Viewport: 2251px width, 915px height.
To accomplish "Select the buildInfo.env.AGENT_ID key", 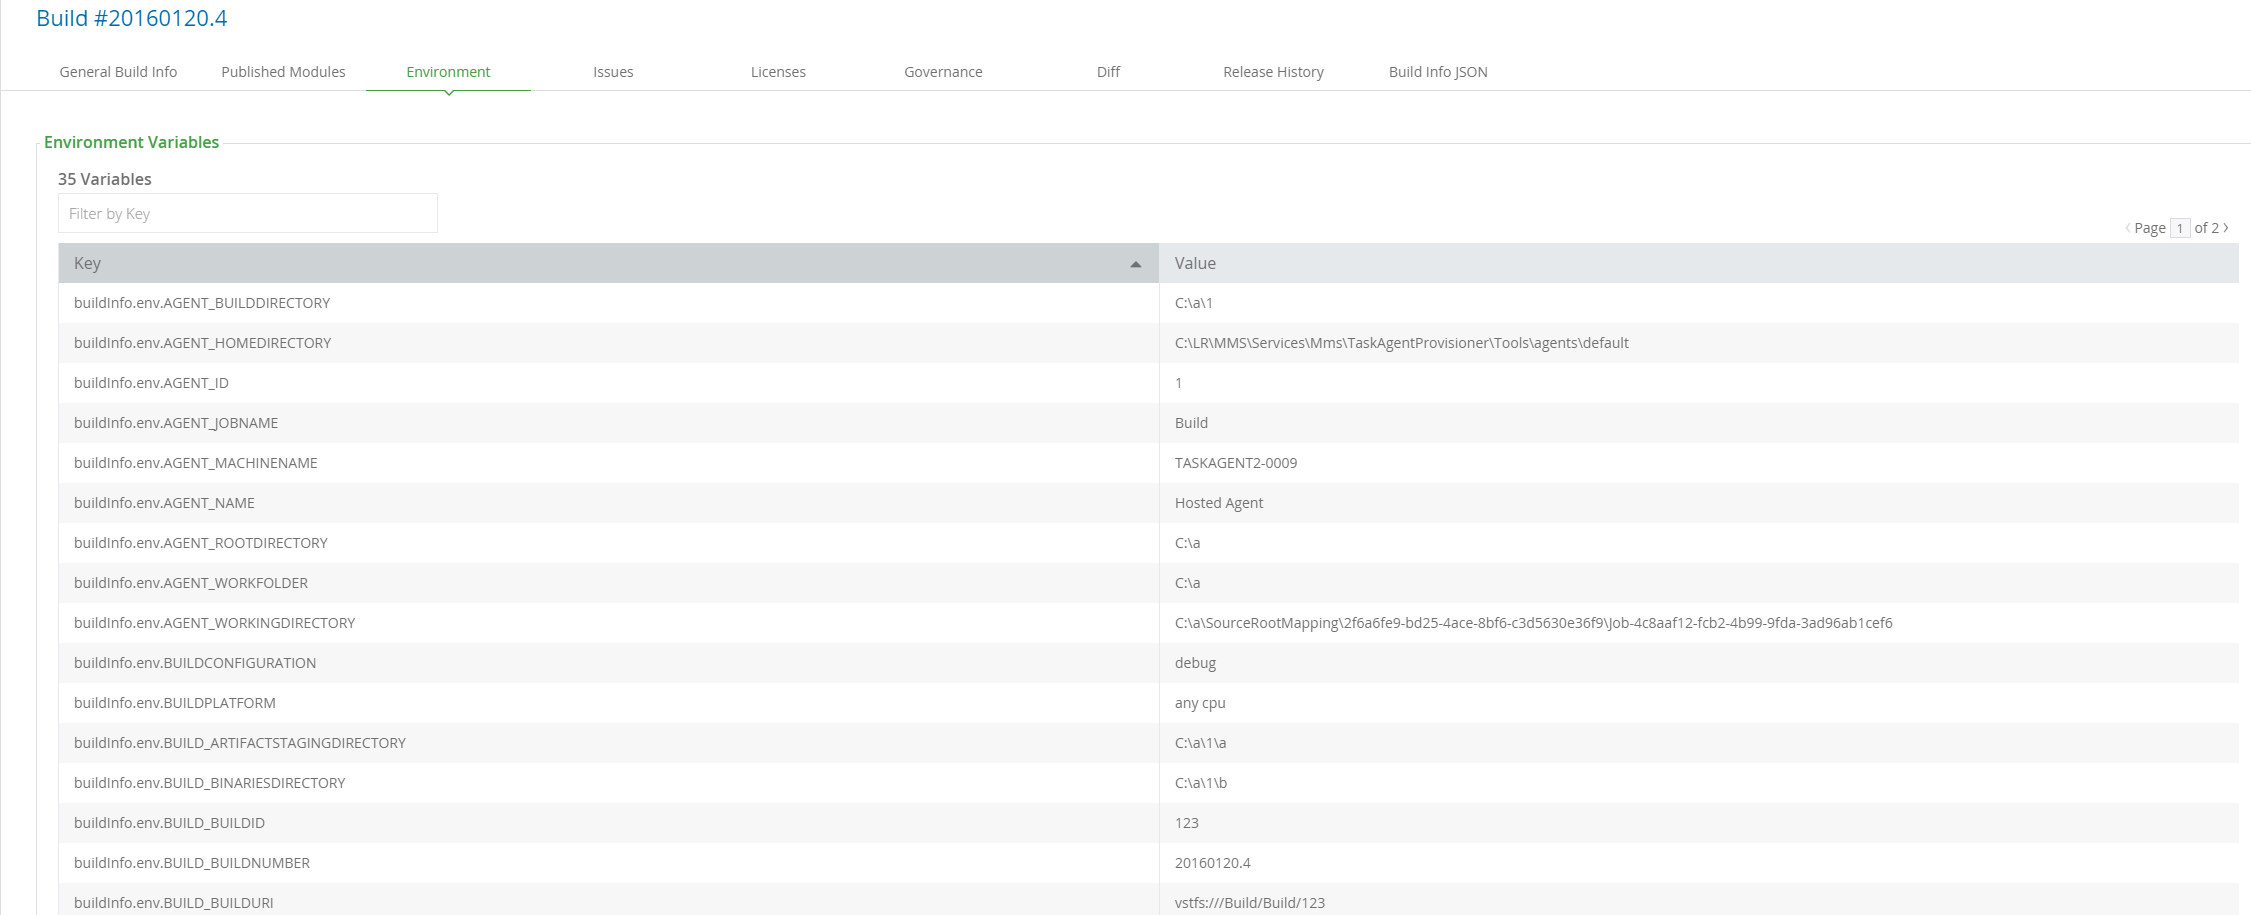I will (x=151, y=383).
